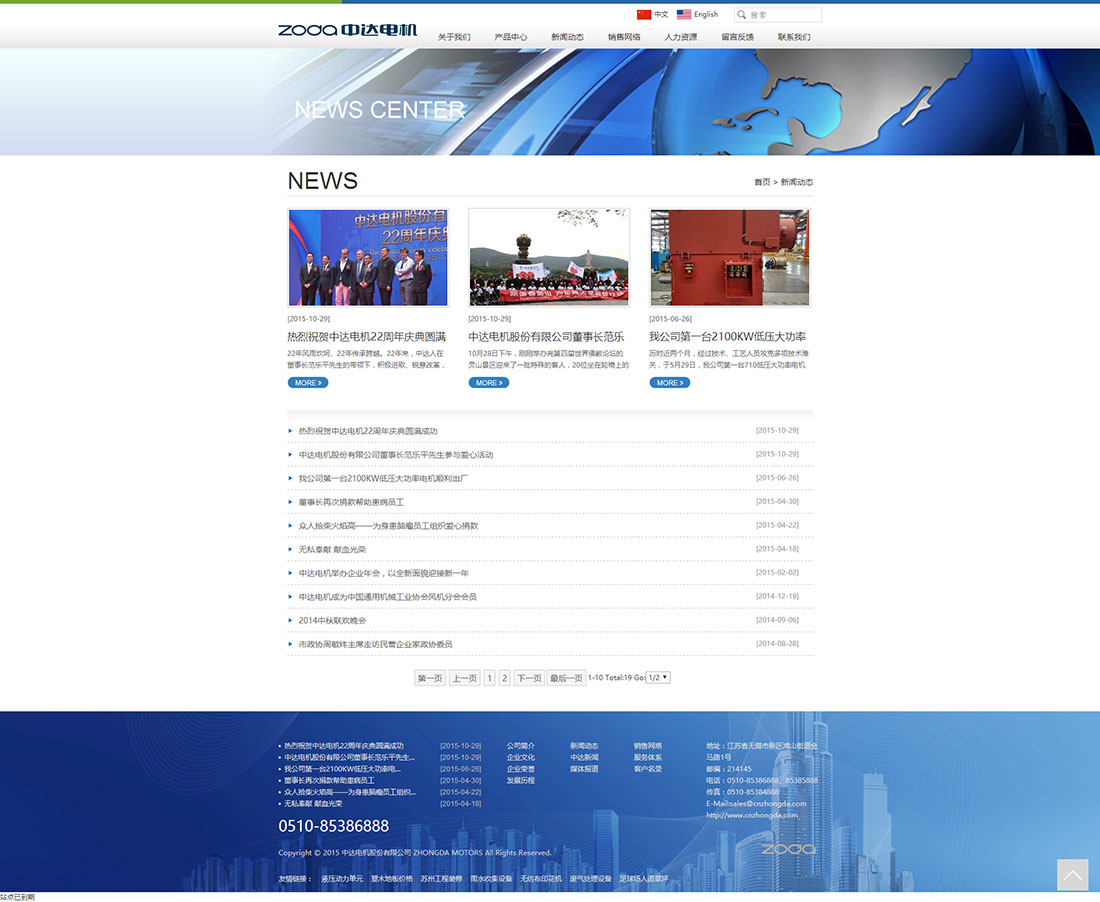Jump to page 2 in pagination

[x=505, y=678]
